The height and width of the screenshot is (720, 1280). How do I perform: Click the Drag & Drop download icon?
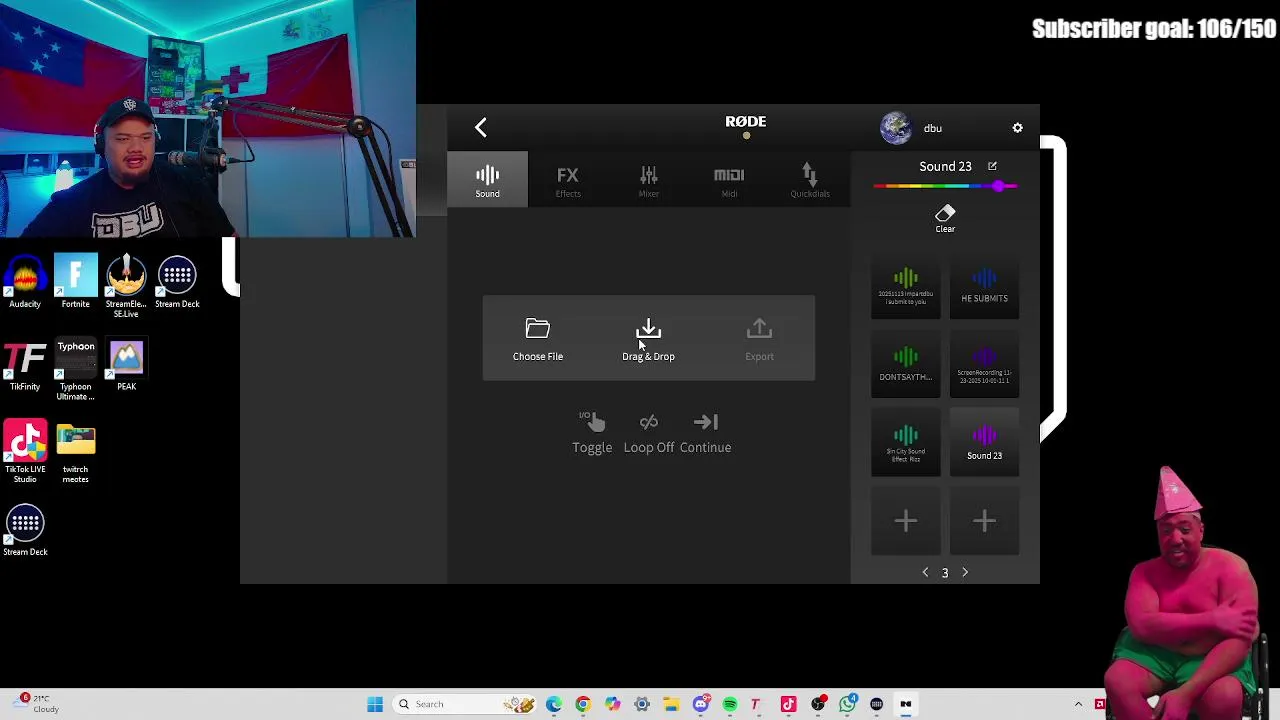click(x=648, y=329)
